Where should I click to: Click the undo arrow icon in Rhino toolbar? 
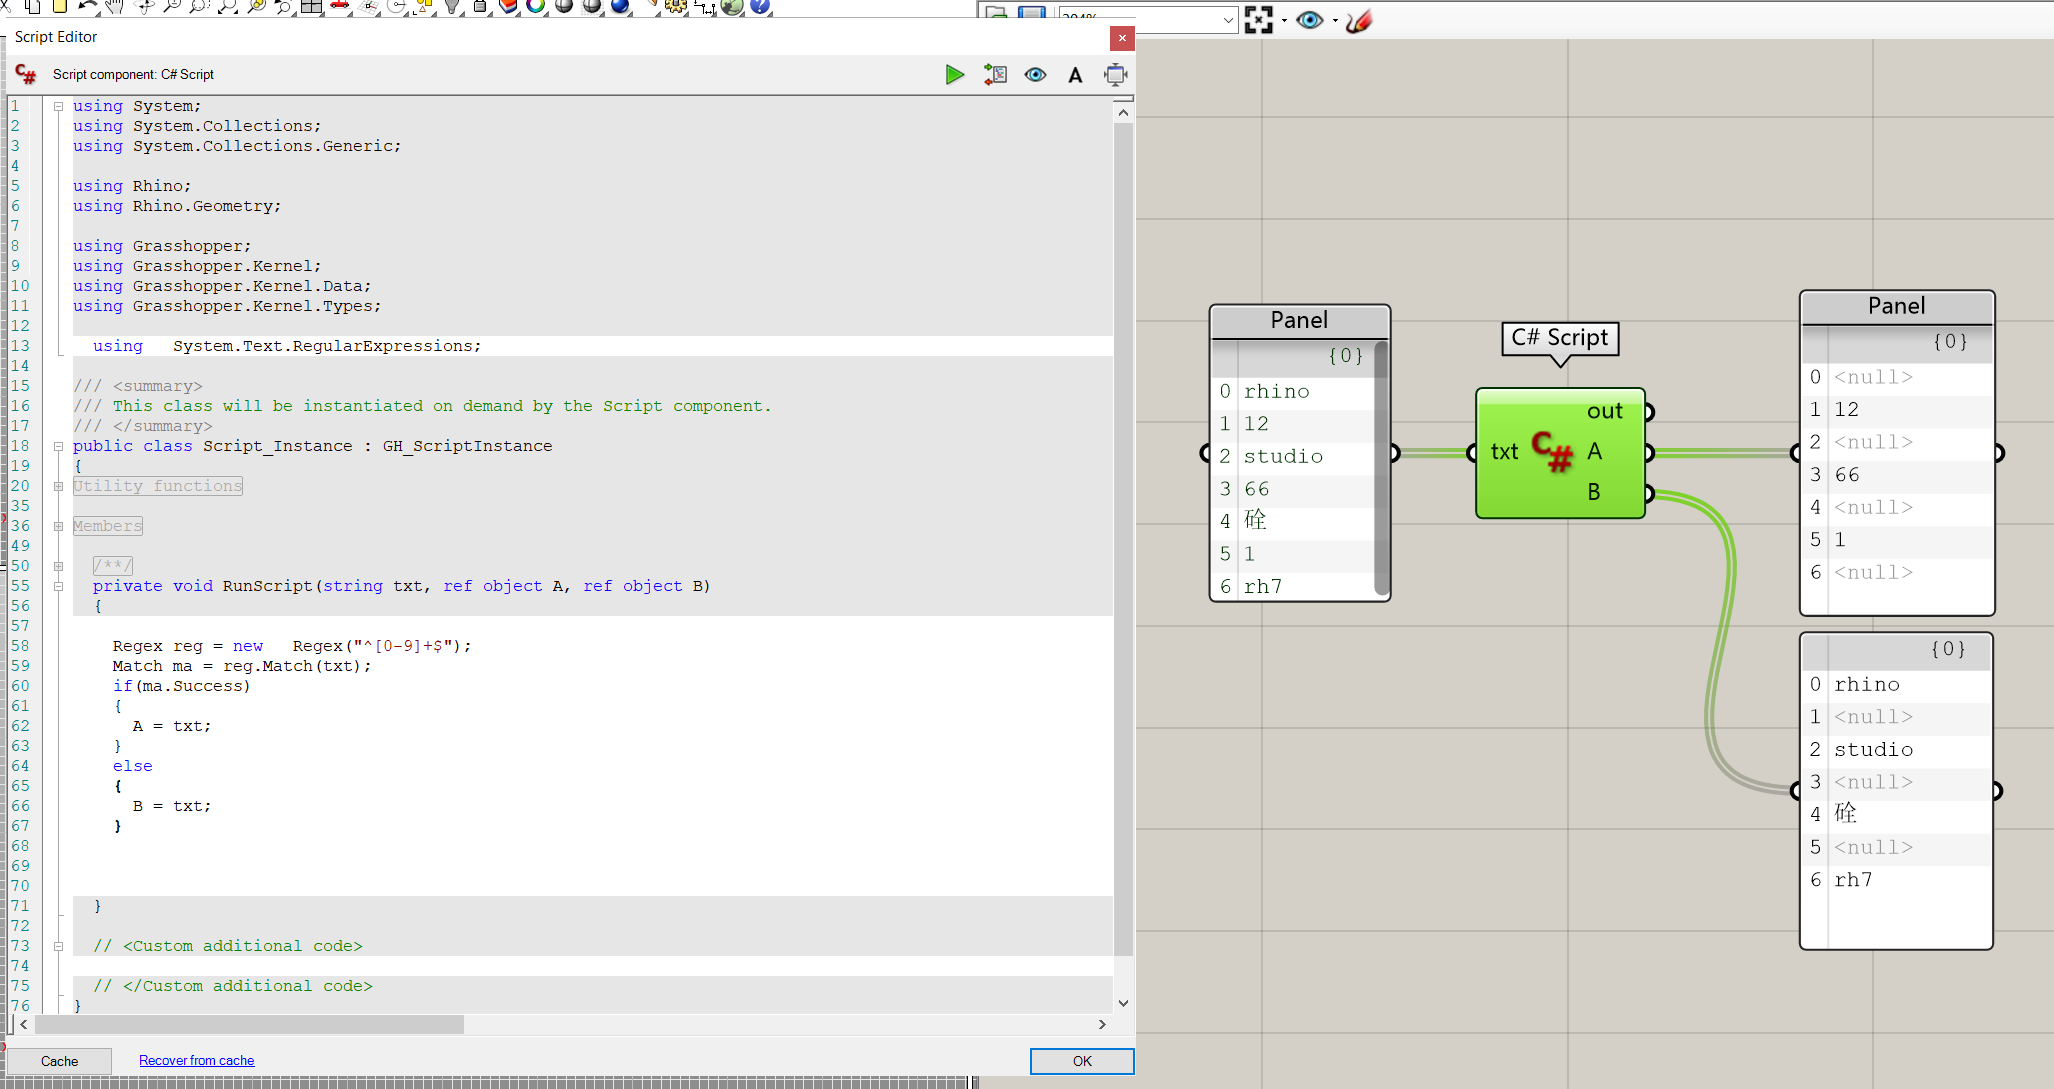(87, 6)
